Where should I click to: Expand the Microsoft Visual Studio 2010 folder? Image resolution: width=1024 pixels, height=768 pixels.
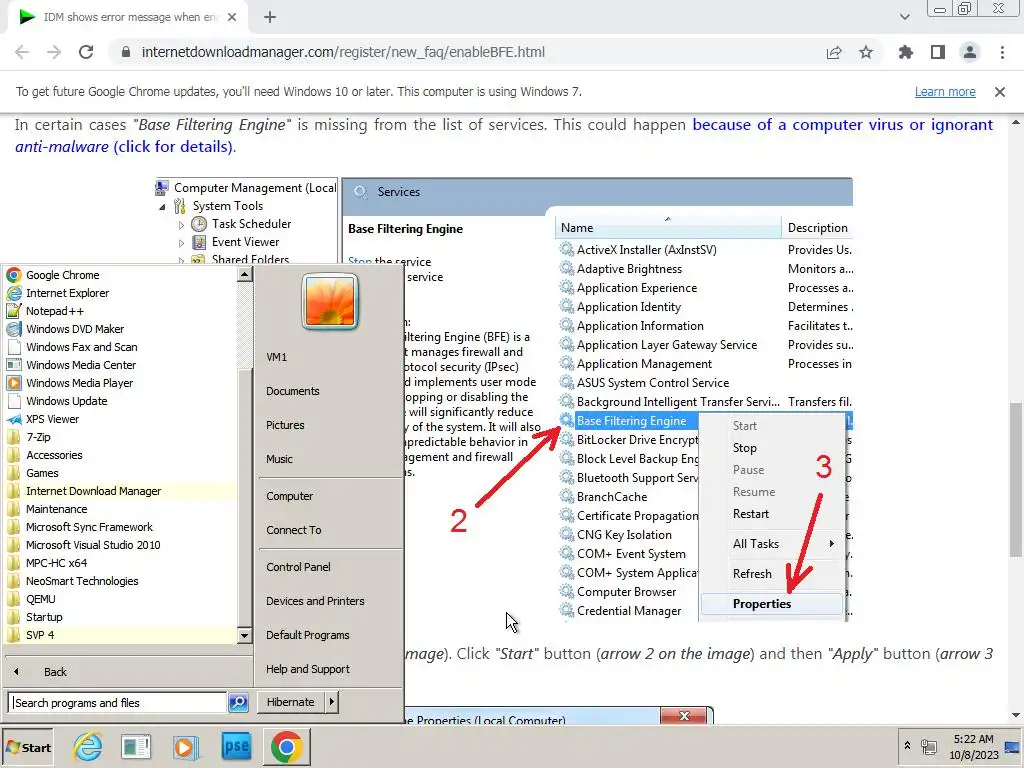(x=93, y=545)
